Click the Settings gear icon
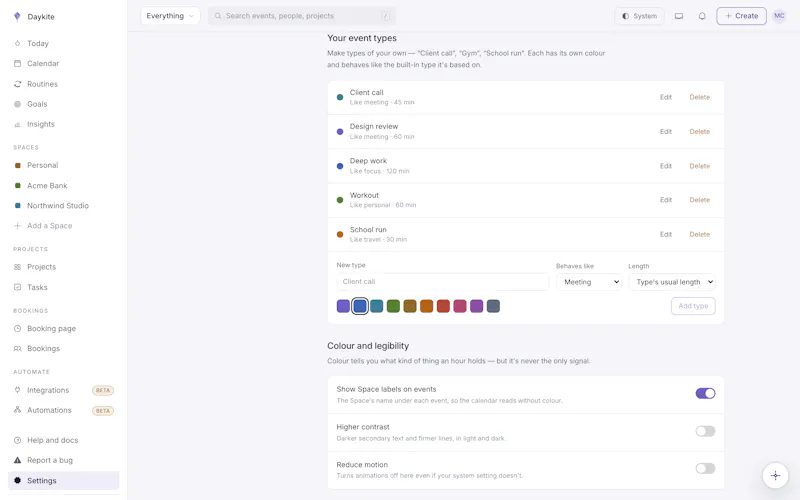The height and width of the screenshot is (500, 800). click(17, 481)
